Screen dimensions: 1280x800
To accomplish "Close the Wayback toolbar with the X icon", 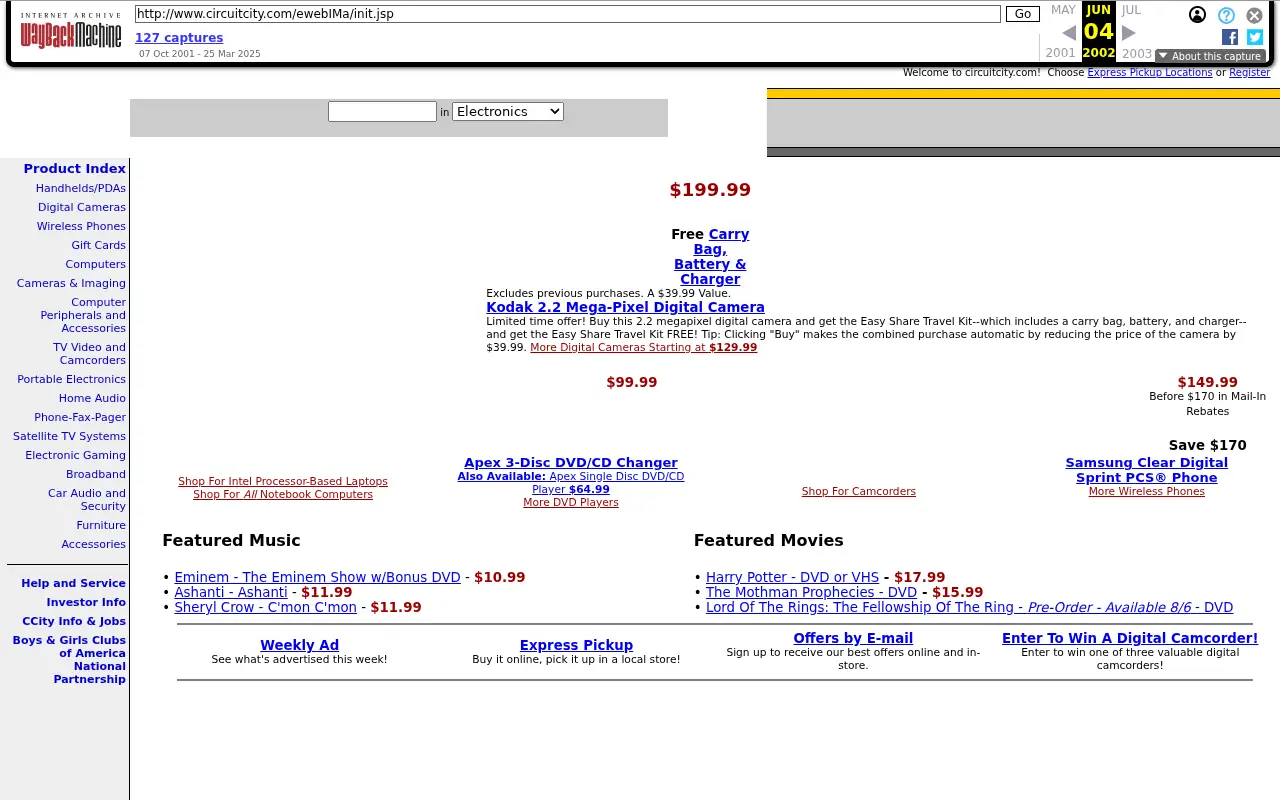I will coord(1254,15).
